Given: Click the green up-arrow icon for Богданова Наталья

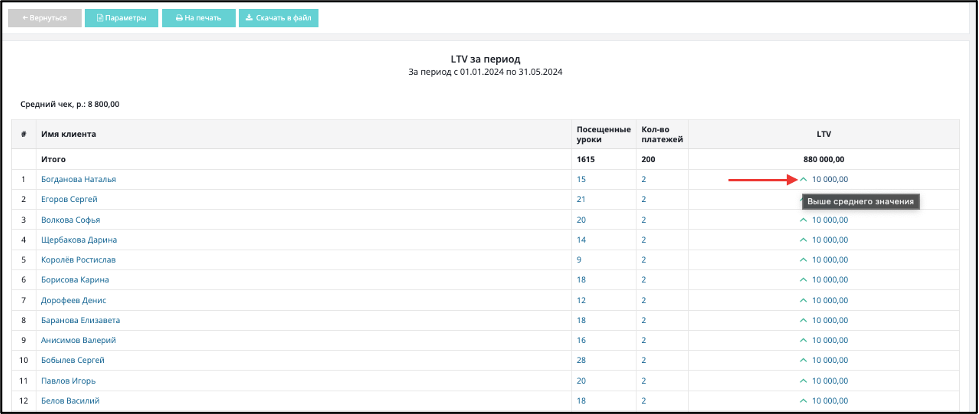Looking at the screenshot, I should [804, 180].
